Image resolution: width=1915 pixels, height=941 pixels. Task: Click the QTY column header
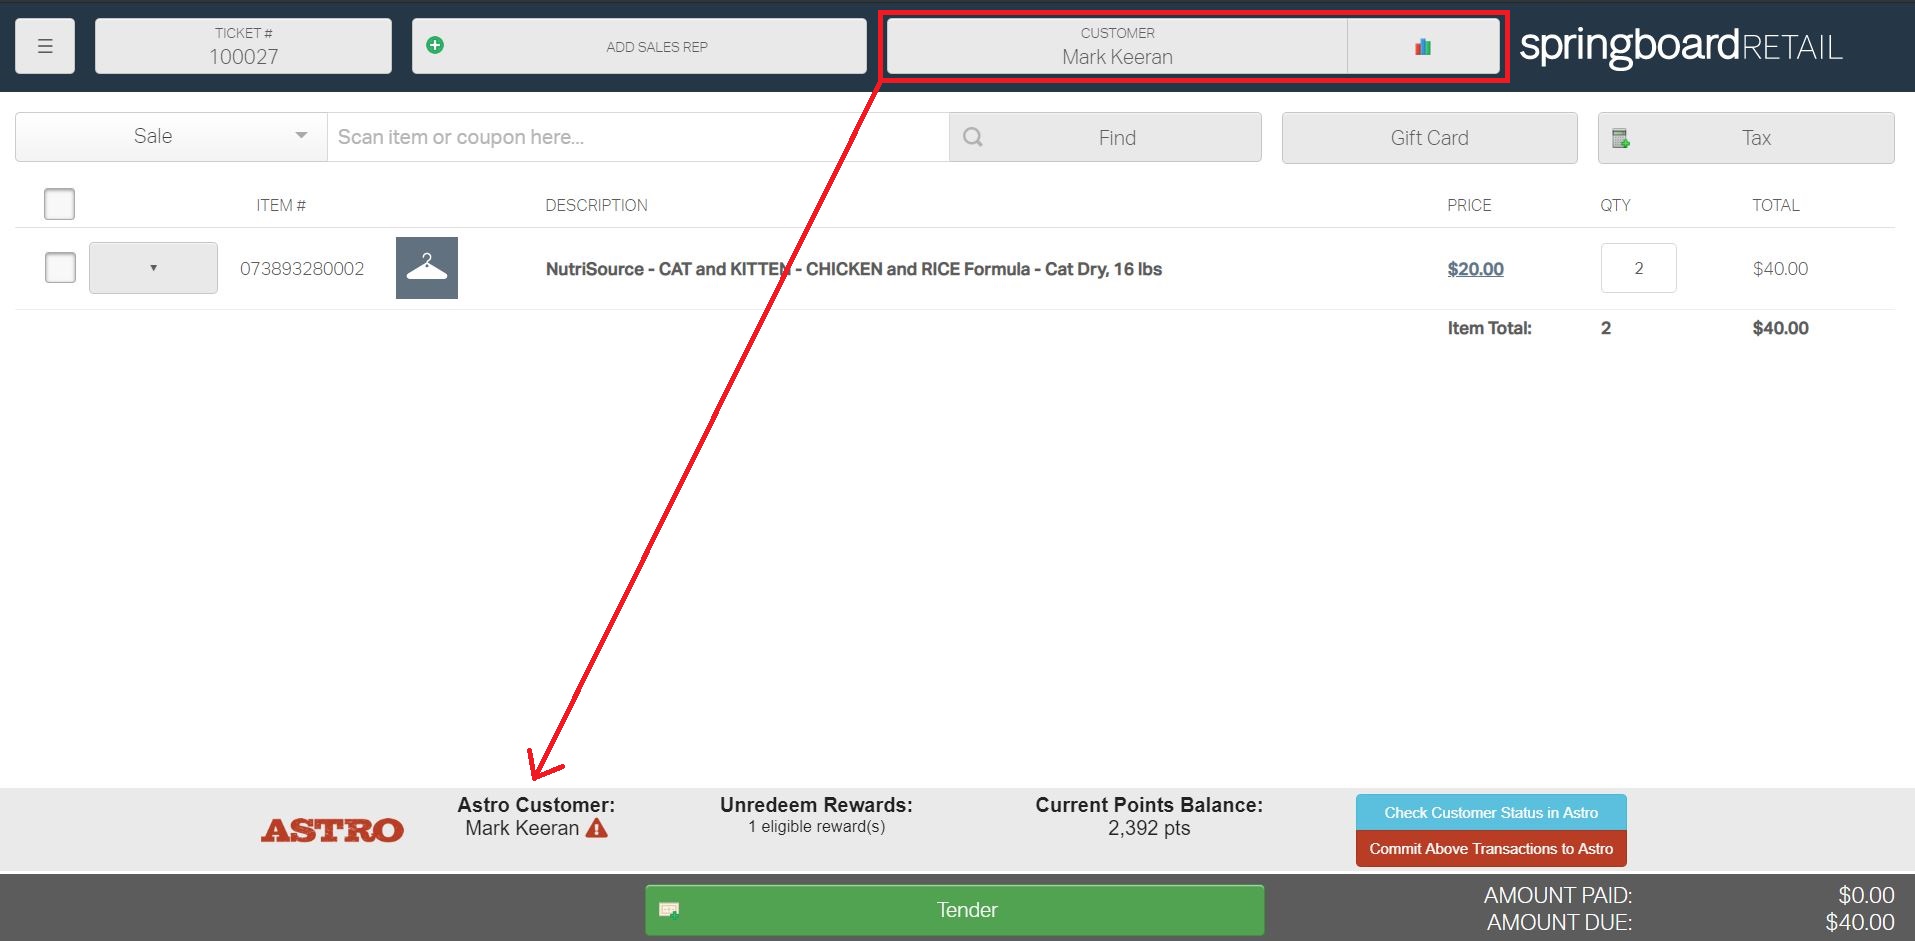[1615, 205]
